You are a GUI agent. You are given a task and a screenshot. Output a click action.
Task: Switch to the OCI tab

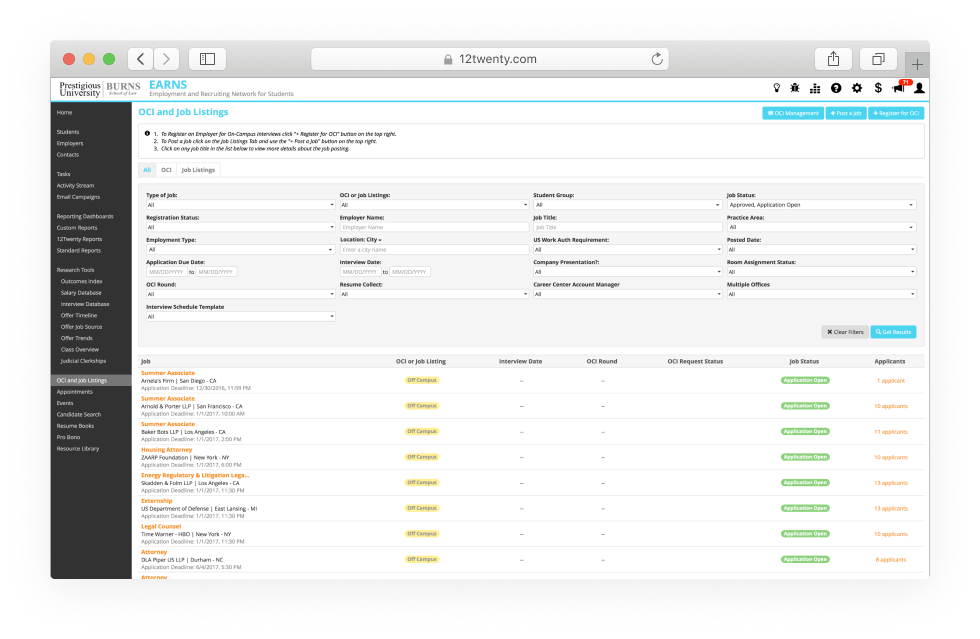tap(166, 170)
